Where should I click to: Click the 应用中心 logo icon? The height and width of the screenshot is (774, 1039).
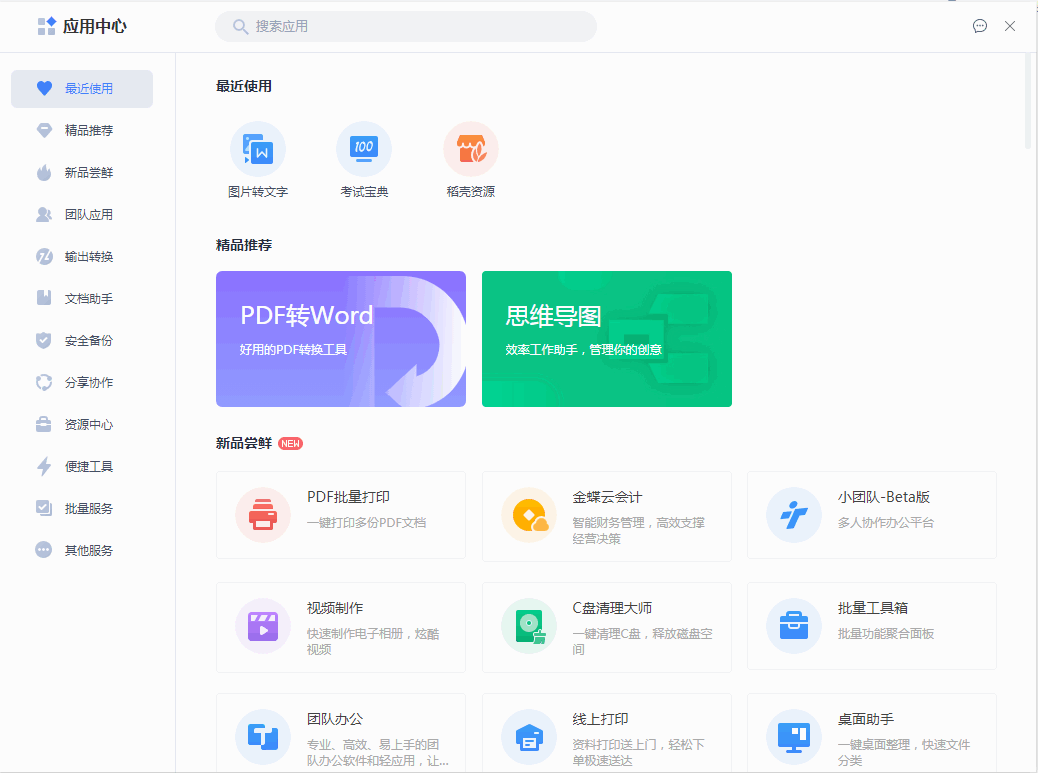click(46, 26)
